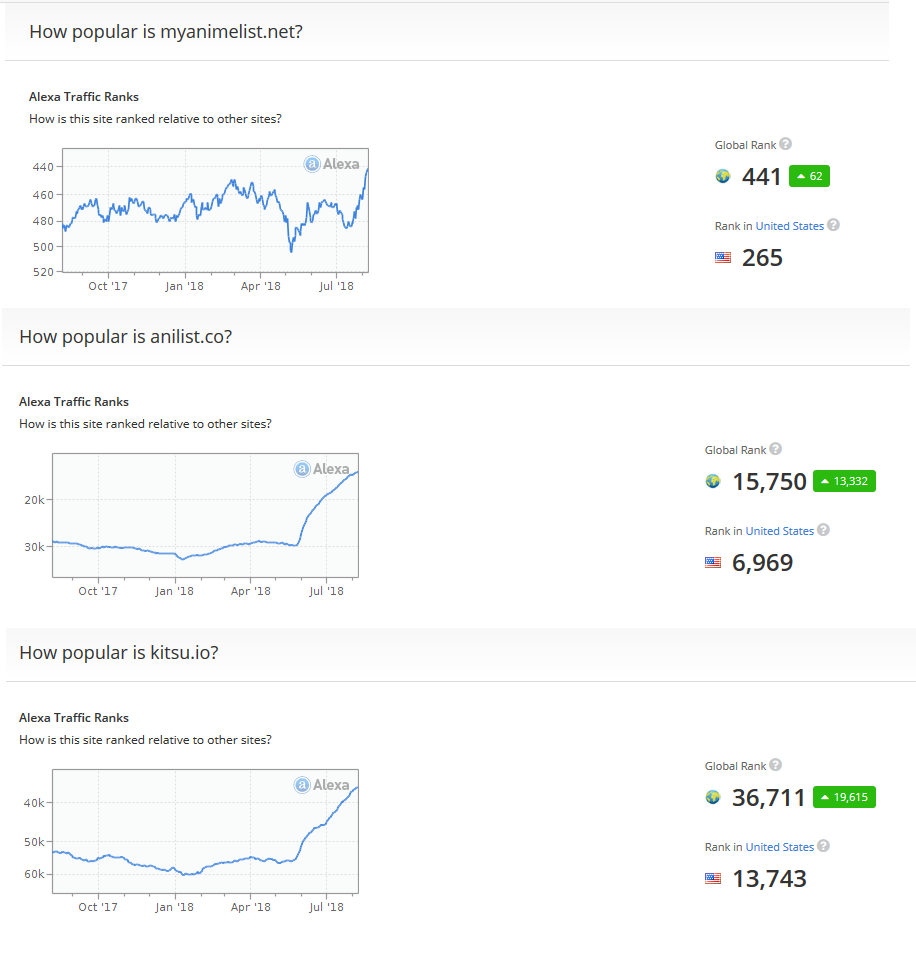Open United States link under kitsu rank
Screen dimensions: 916x960
(x=779, y=847)
